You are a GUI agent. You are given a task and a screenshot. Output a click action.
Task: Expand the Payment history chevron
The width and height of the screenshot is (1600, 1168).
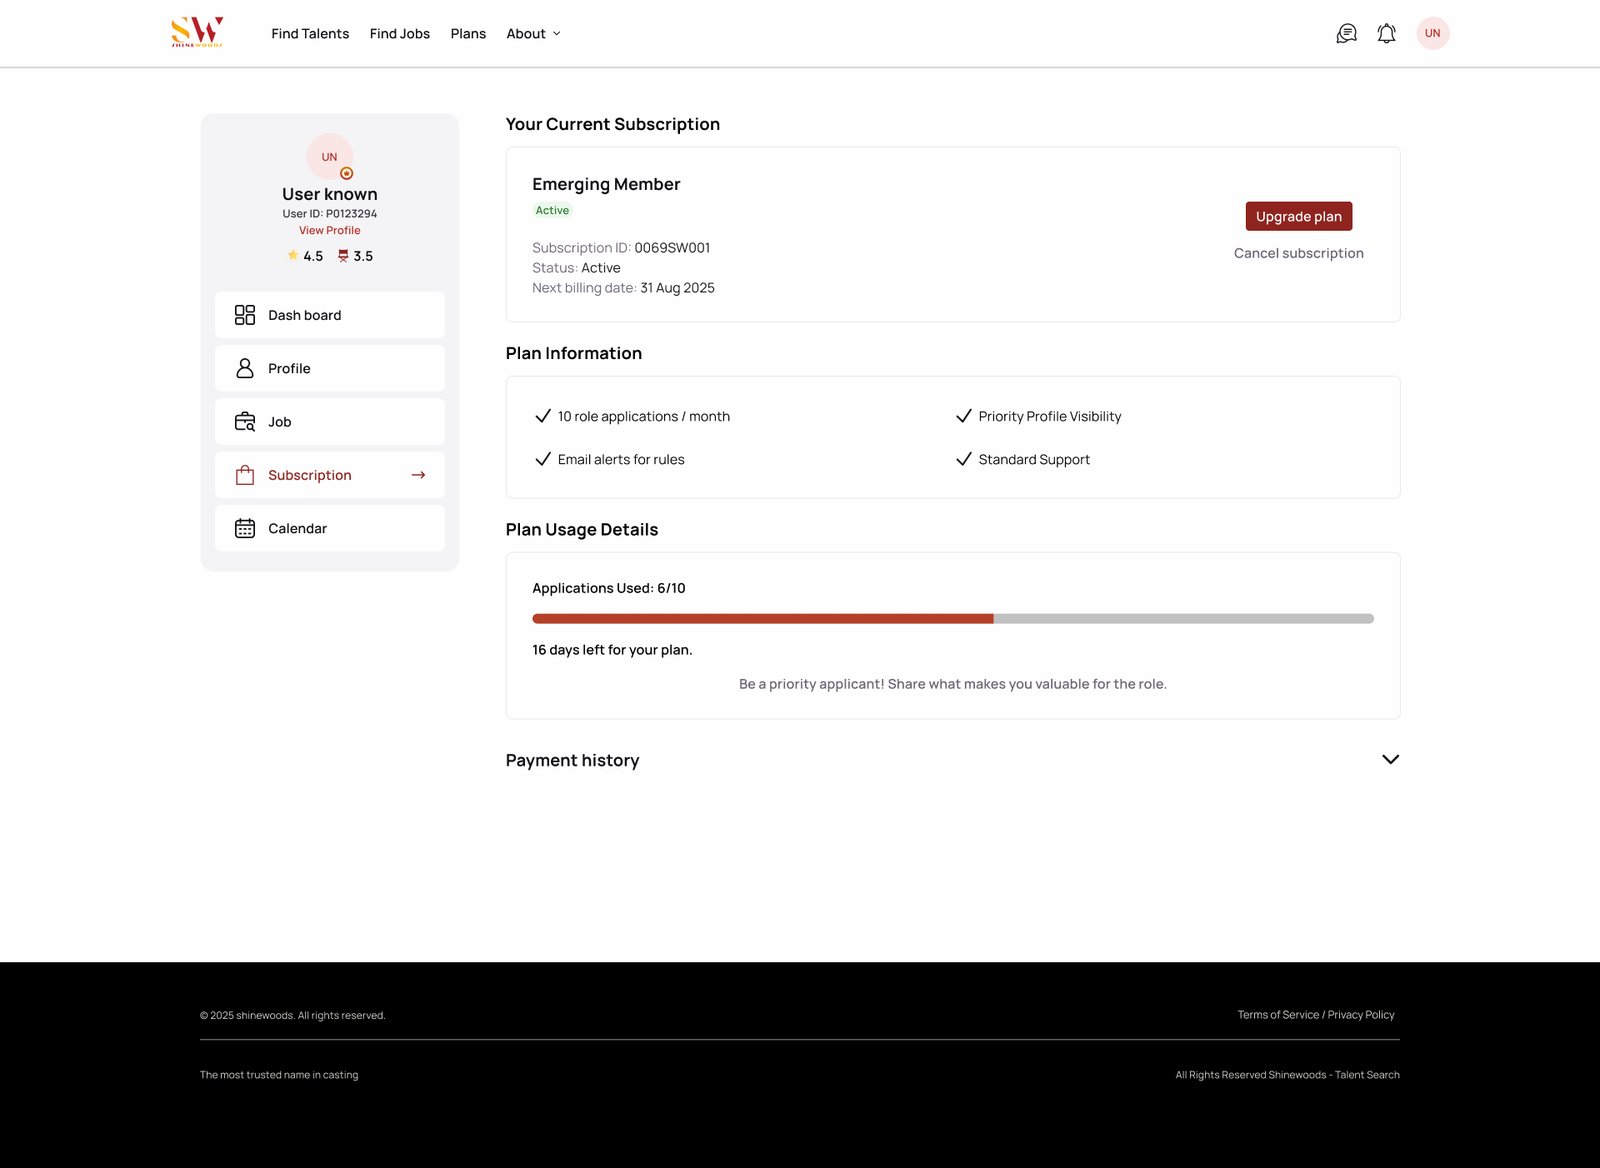pos(1390,760)
